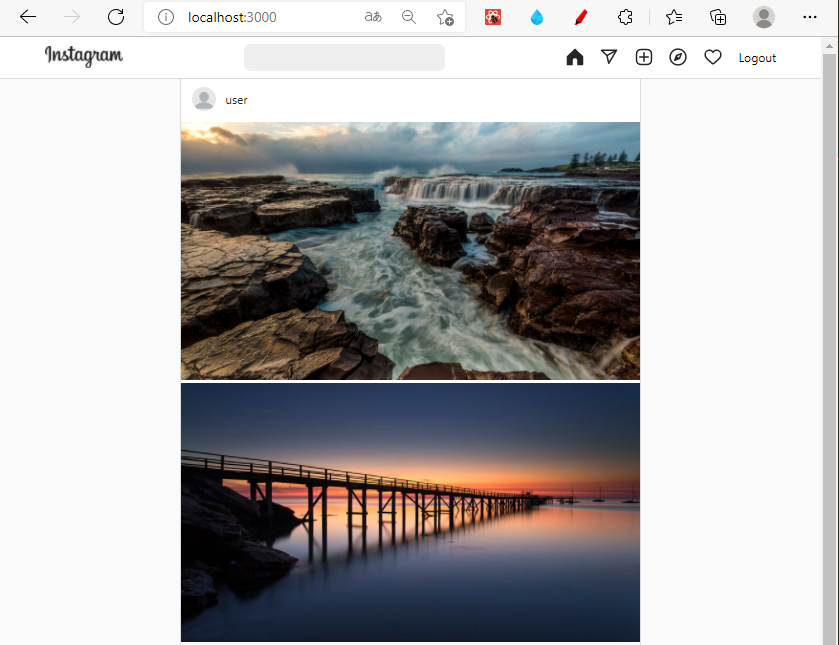Create a new post with plus icon
The image size is (839, 645).
pyautogui.click(x=644, y=57)
